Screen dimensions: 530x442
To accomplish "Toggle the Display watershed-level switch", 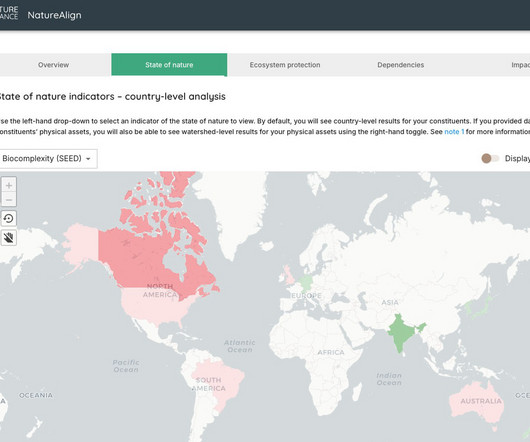I will [x=490, y=158].
